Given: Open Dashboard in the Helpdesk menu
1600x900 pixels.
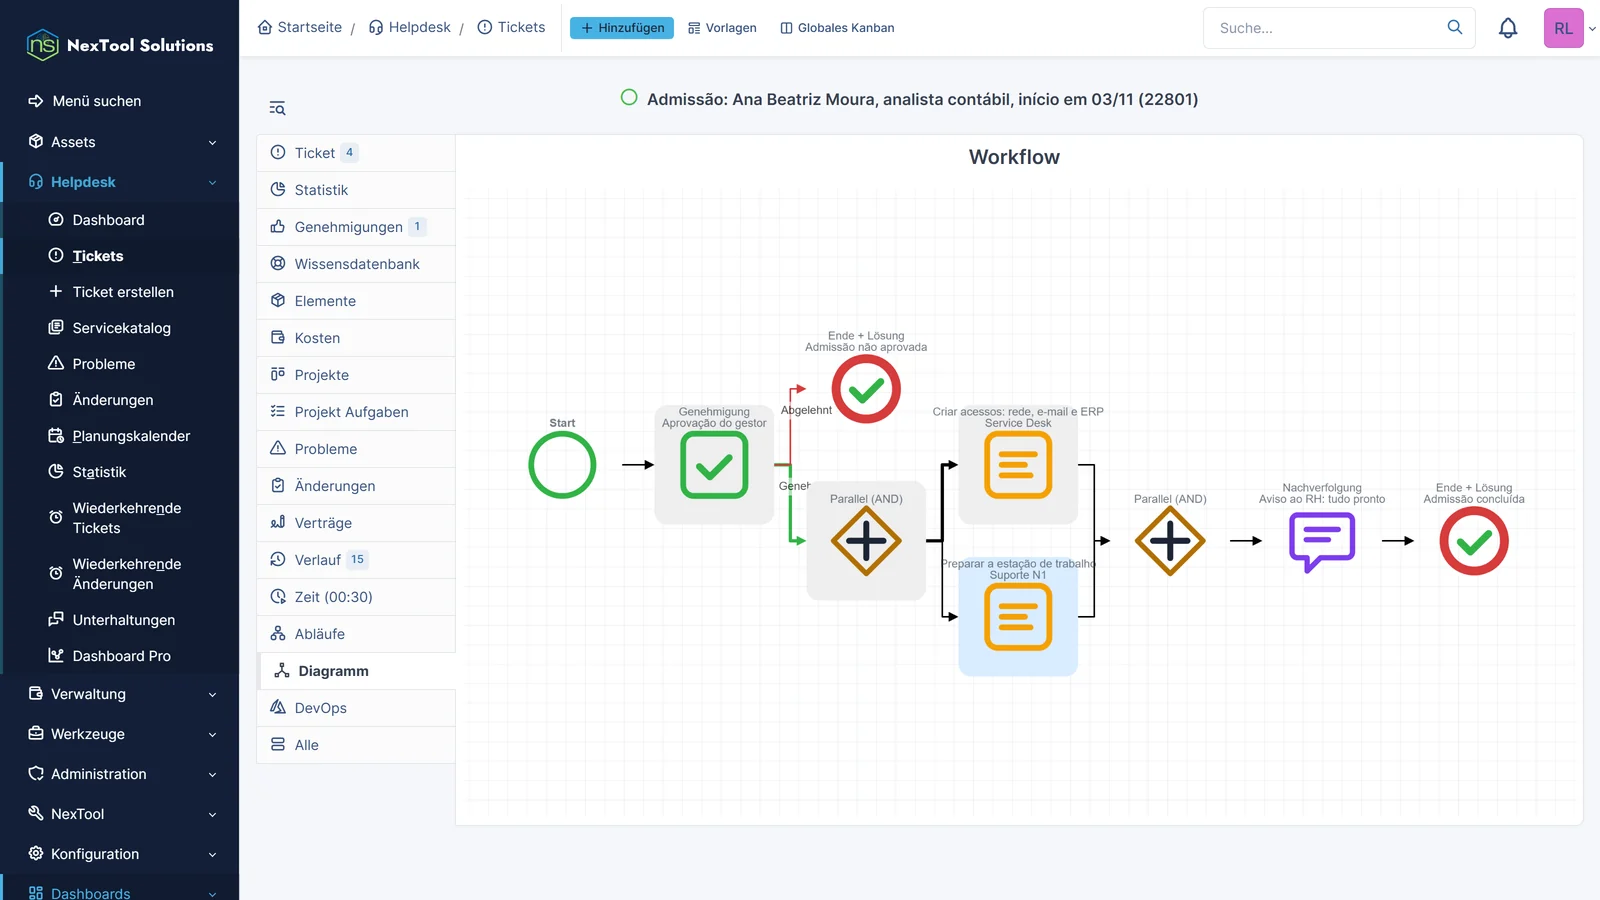Looking at the screenshot, I should coord(120,220).
